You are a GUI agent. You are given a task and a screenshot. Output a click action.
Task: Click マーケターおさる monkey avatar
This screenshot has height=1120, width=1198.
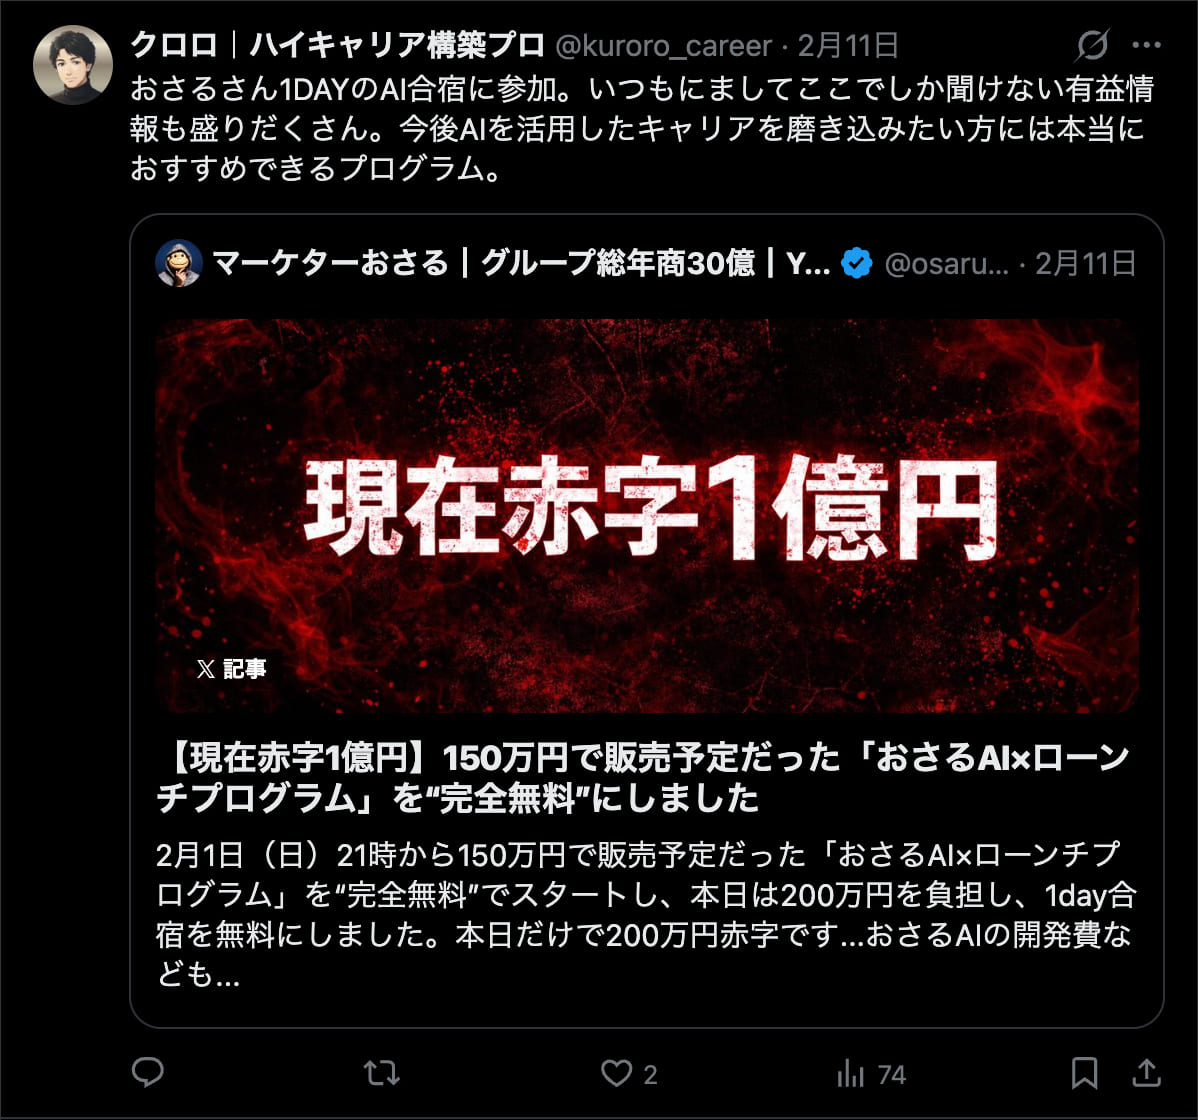click(x=179, y=263)
